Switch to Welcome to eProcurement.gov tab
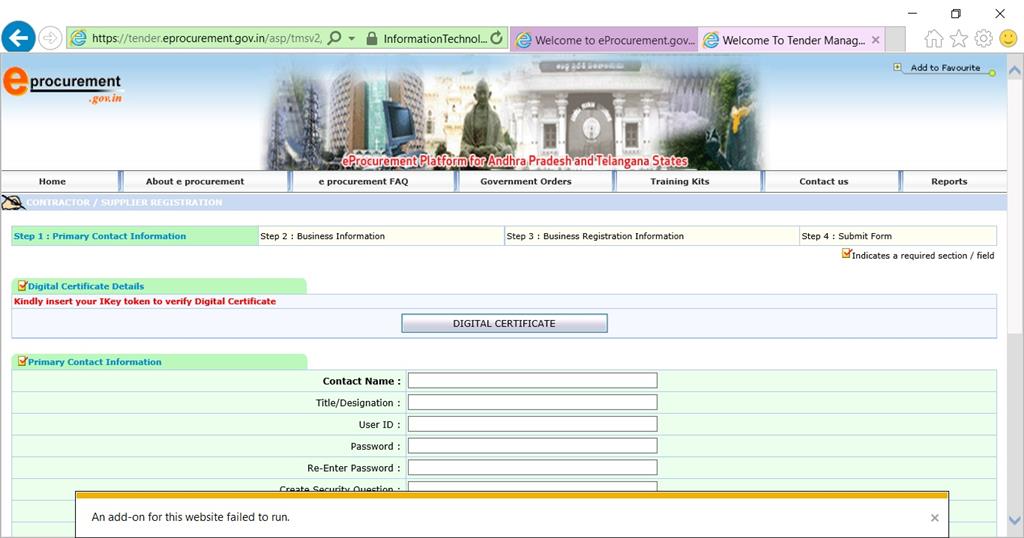 click(605, 40)
